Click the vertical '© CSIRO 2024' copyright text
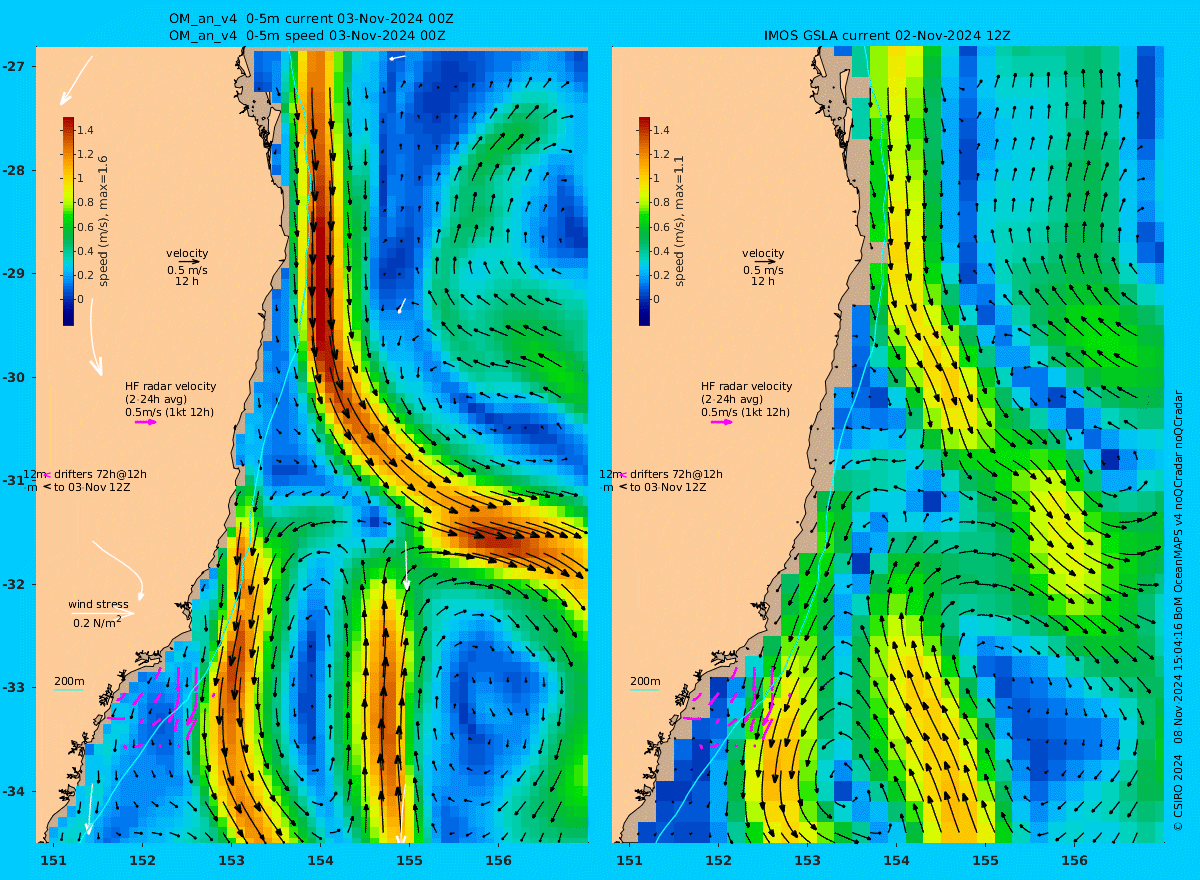This screenshot has height=880, width=1200. click(x=1177, y=795)
